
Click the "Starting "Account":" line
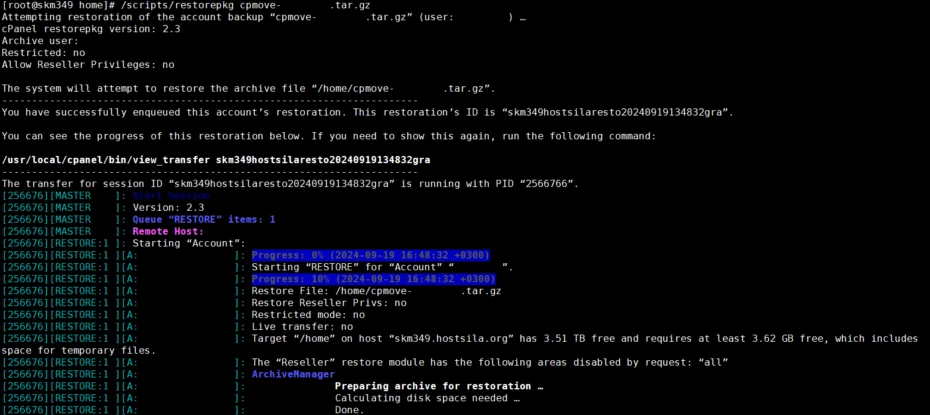click(189, 243)
